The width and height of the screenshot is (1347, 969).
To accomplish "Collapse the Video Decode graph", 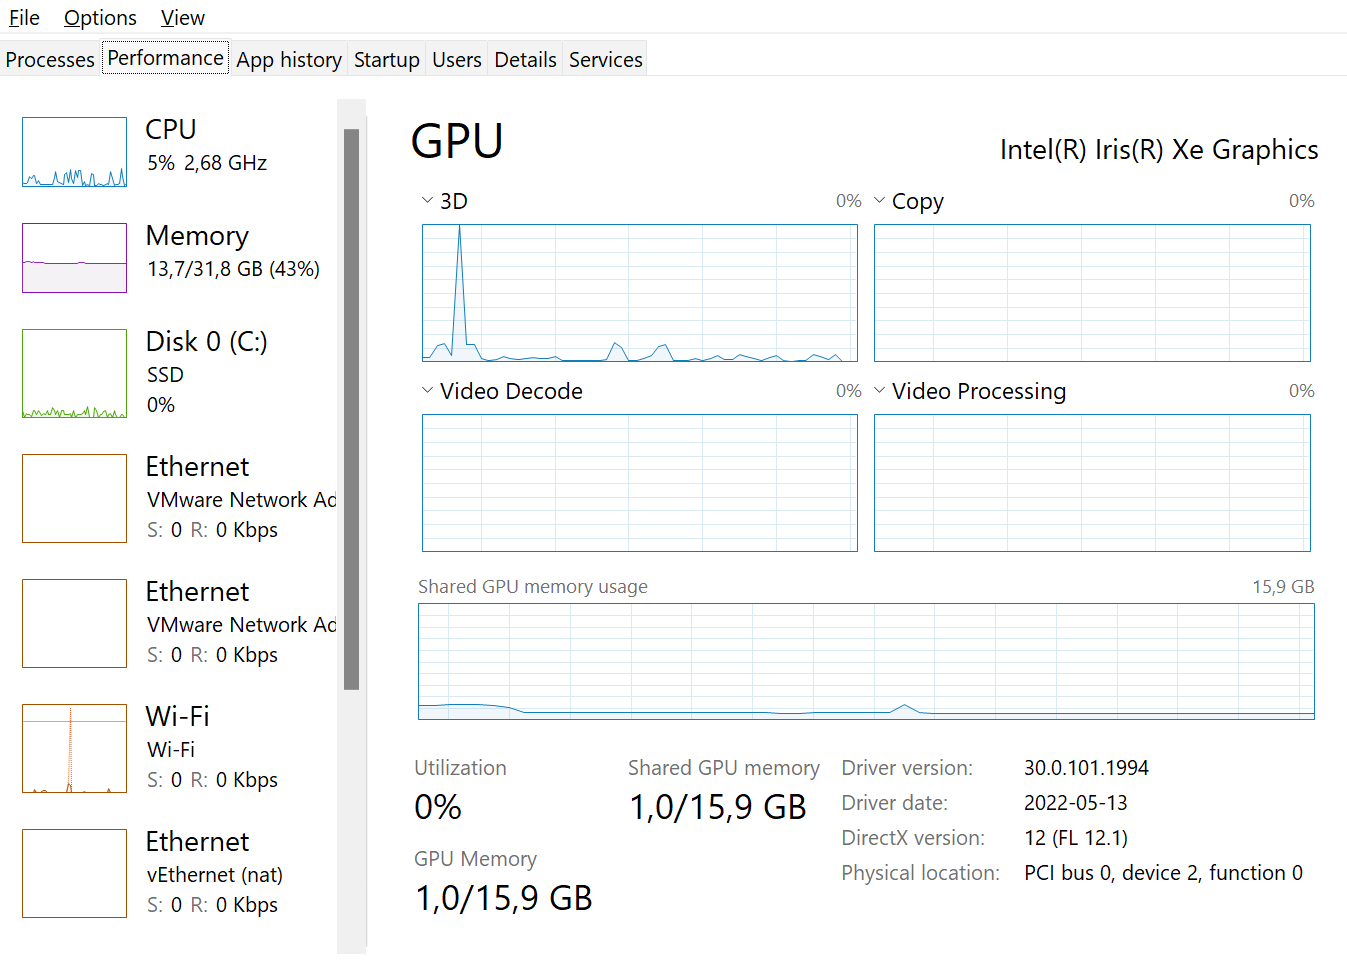I will click(x=427, y=390).
